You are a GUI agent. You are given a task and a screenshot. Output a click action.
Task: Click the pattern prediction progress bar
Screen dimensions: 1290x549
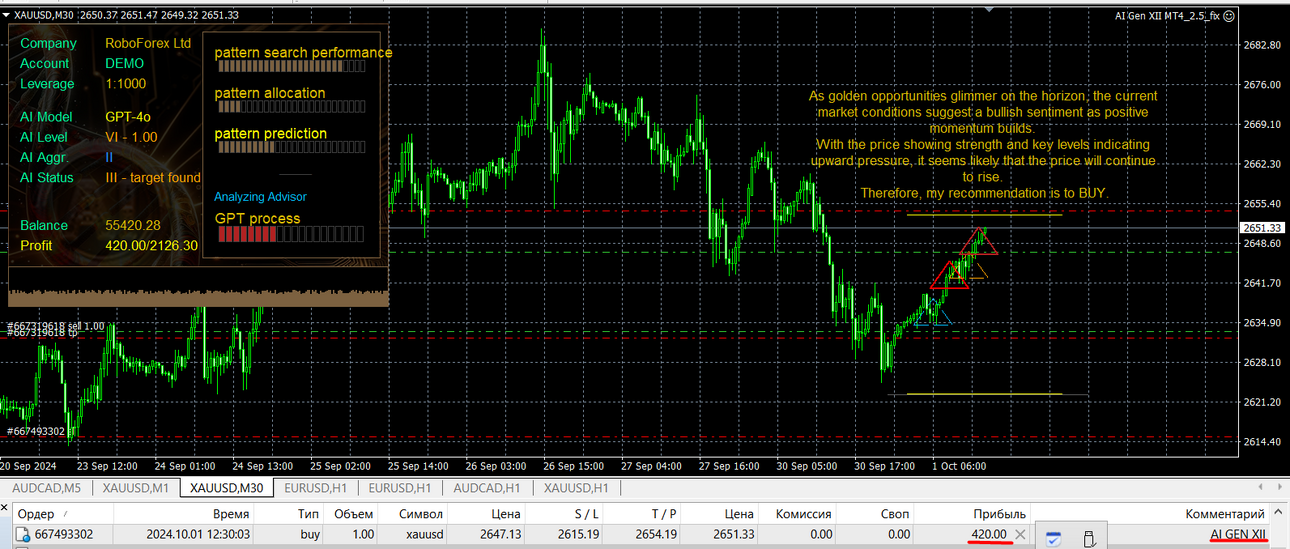[x=291, y=147]
